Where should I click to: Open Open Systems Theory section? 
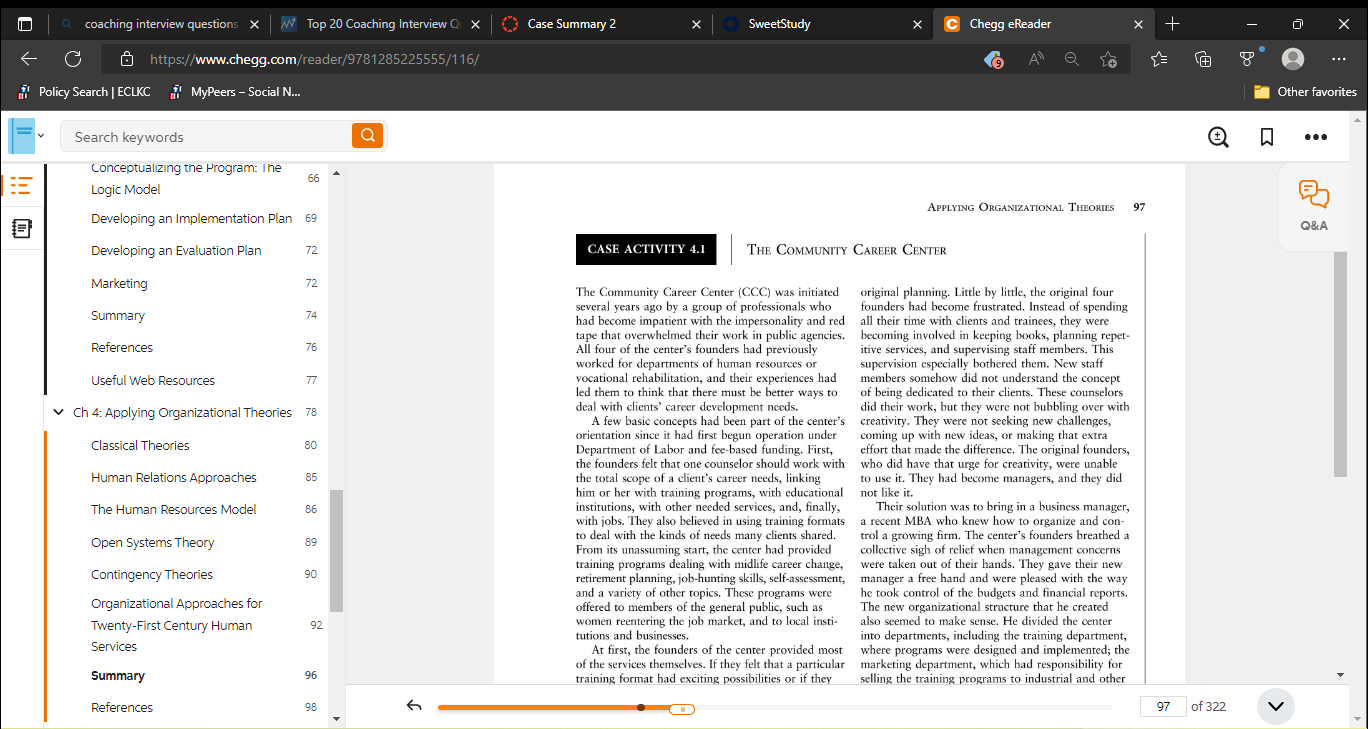tap(153, 542)
